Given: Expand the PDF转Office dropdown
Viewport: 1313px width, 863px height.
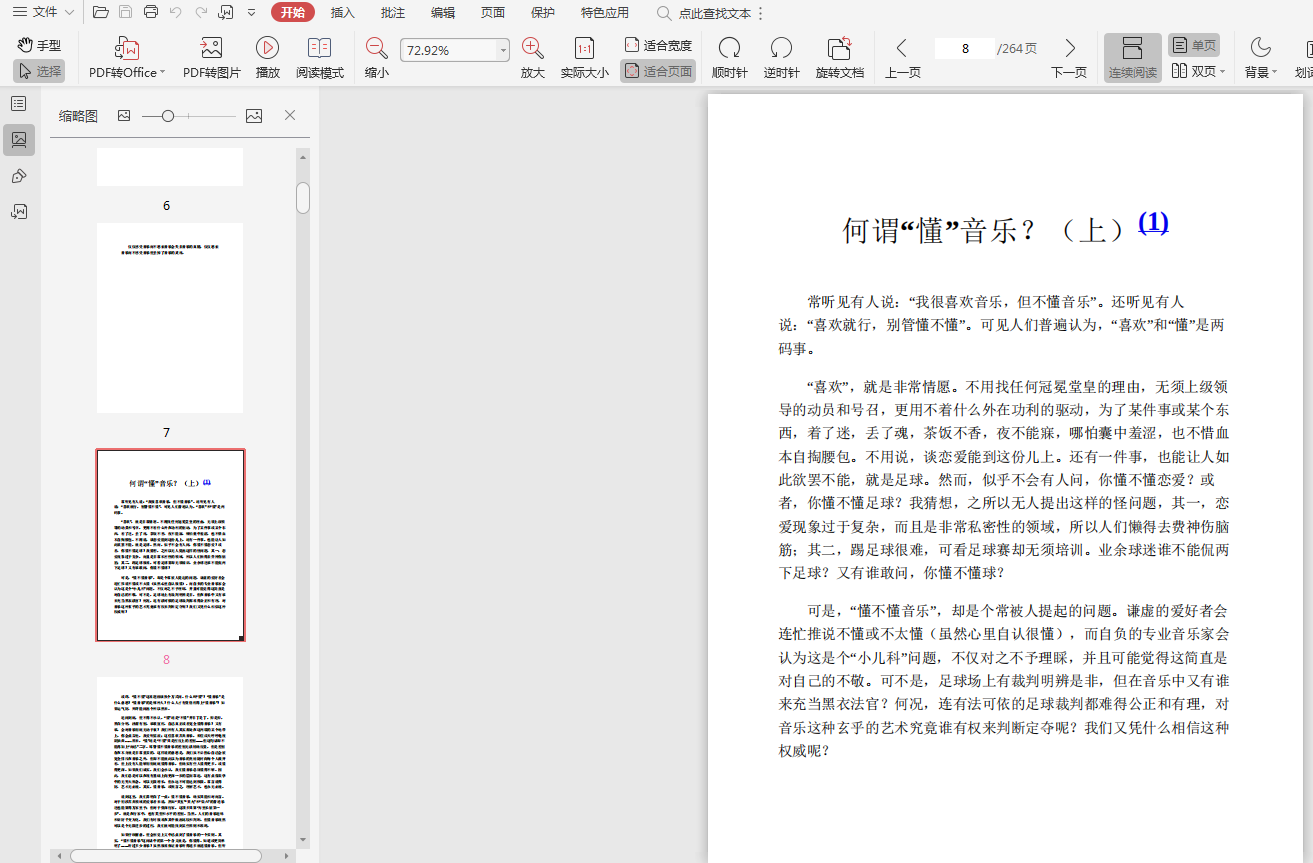Looking at the screenshot, I should pyautogui.click(x=162, y=73).
